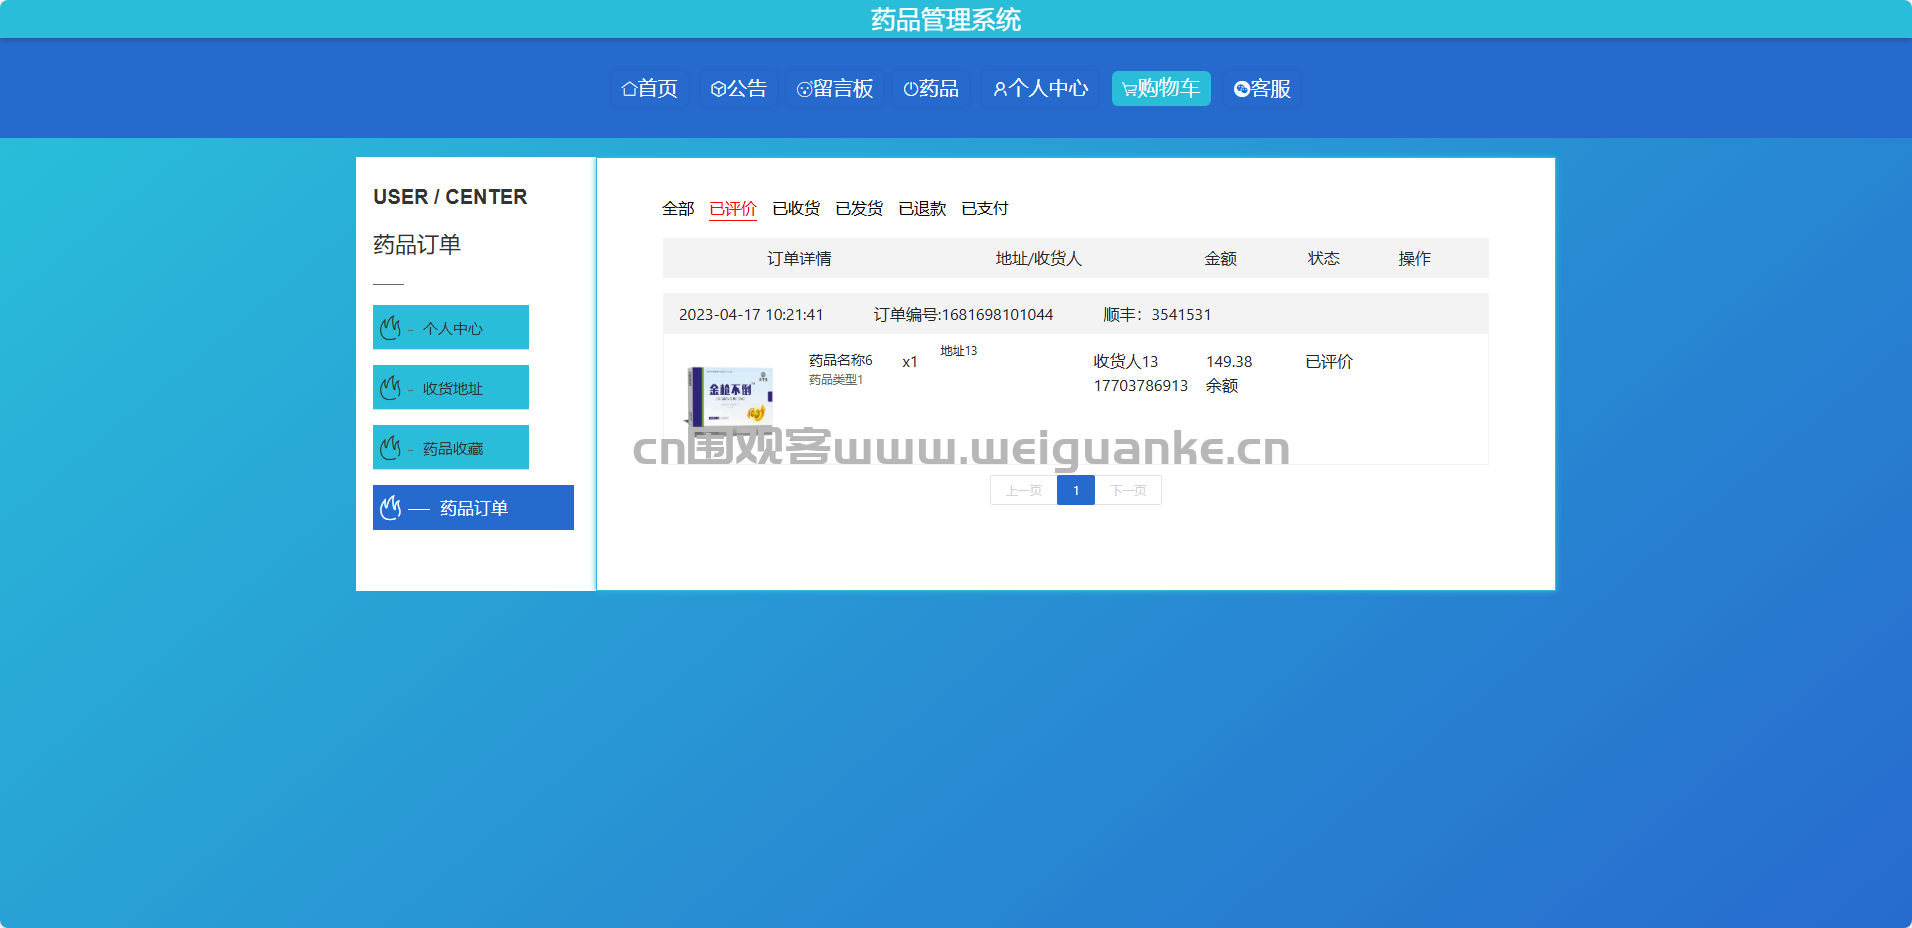Click flame icon on 个人中心 sidebar item
Image resolution: width=1912 pixels, height=928 pixels.
(x=391, y=327)
